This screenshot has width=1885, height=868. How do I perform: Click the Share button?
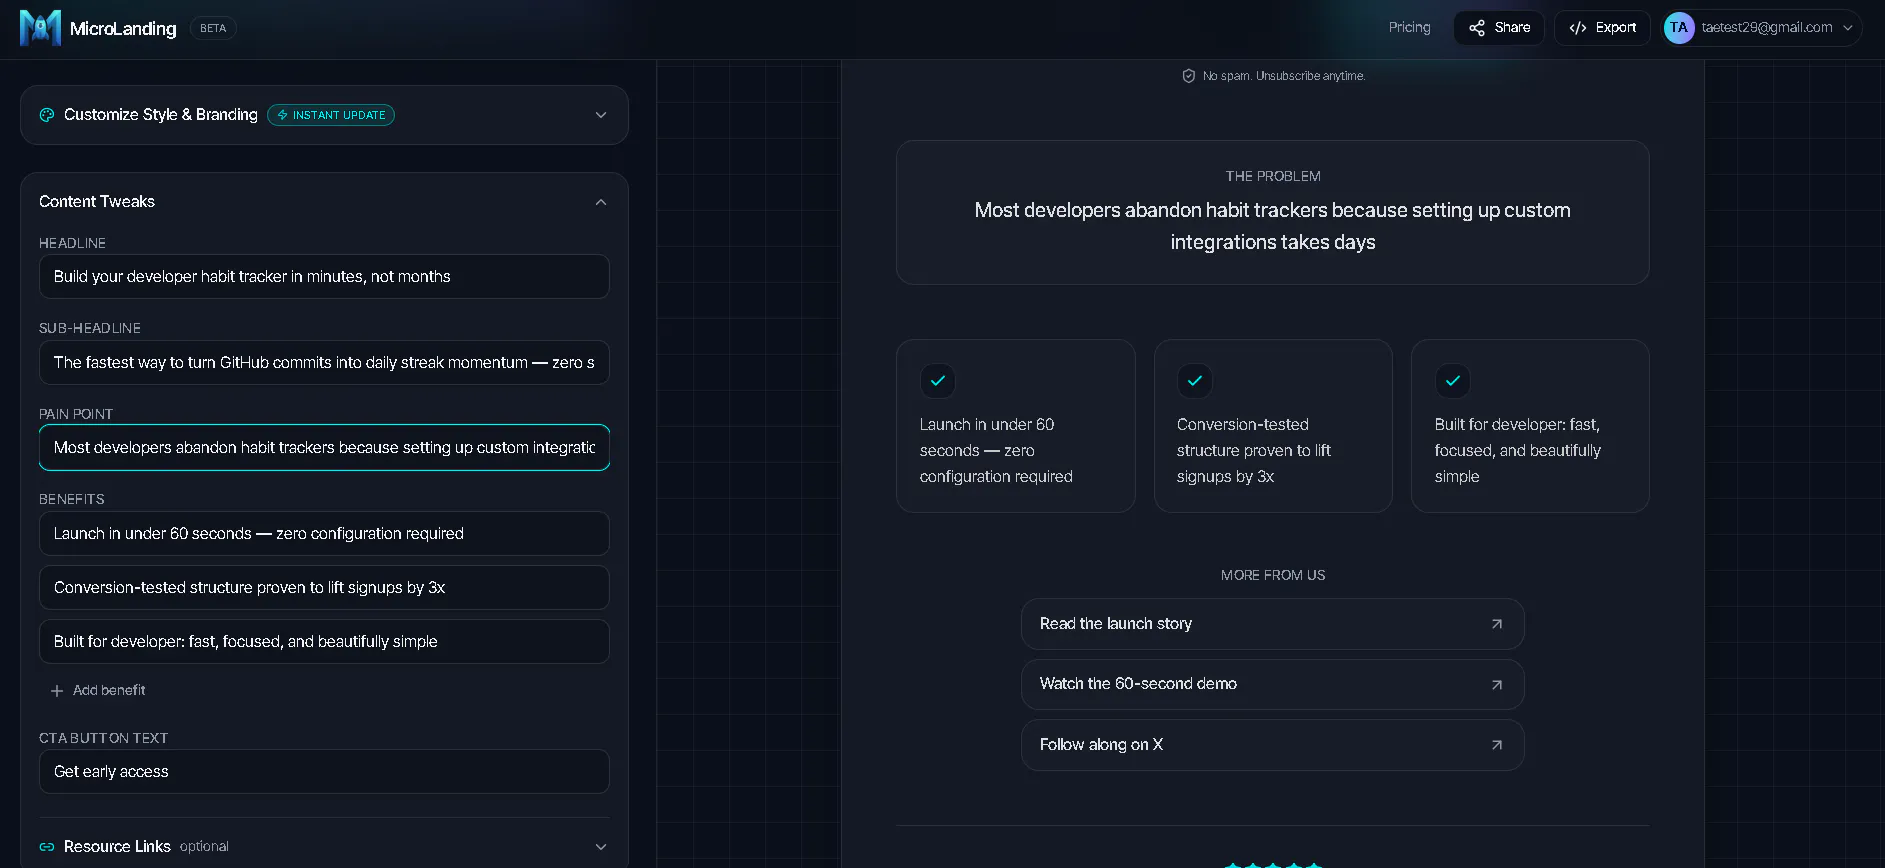pos(1499,28)
